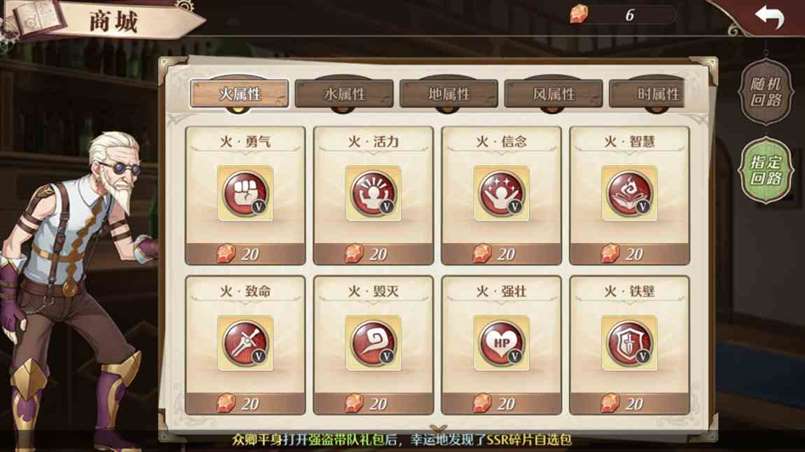Select the 火·信念 sparkle figure icon
This screenshot has width=805, height=452.
(x=502, y=193)
